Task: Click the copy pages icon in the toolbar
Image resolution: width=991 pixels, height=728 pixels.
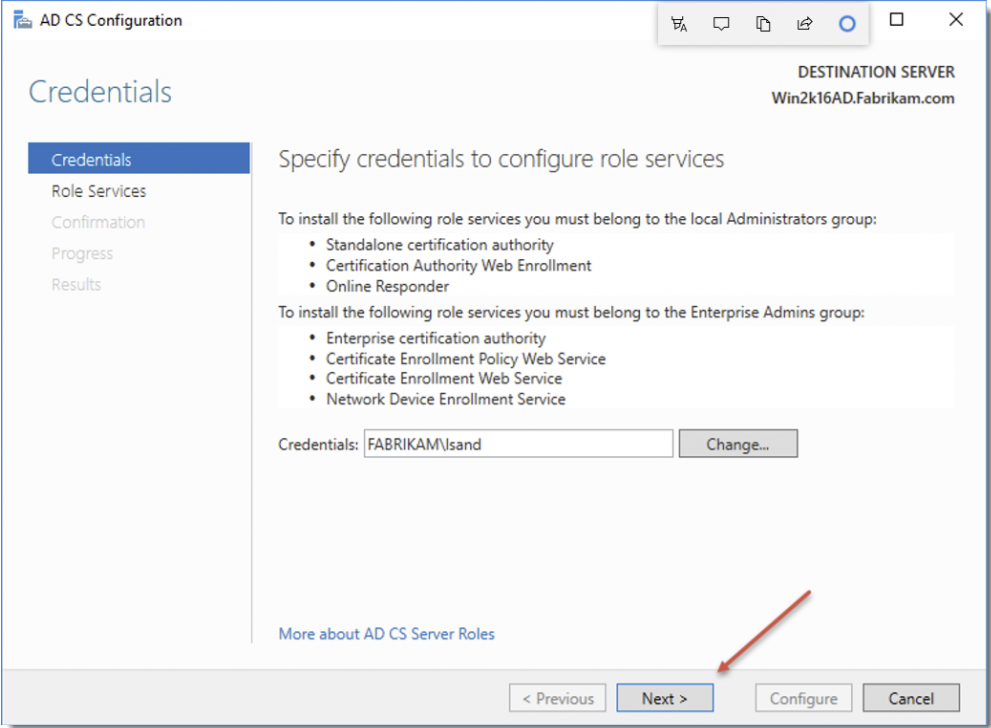Action: (763, 24)
